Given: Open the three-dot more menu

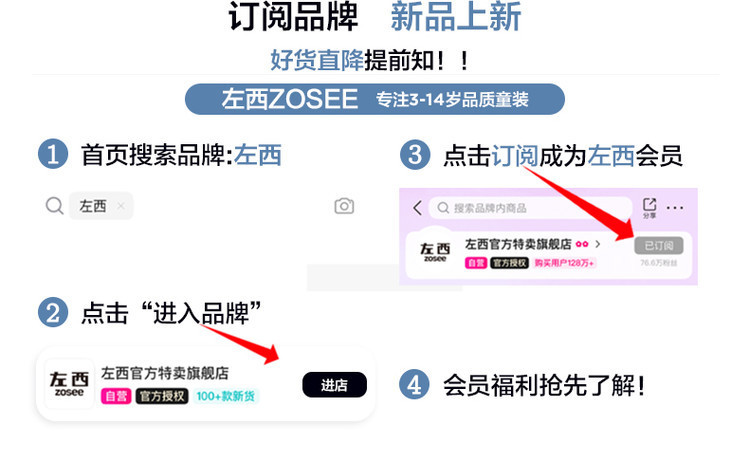Looking at the screenshot, I should click(x=674, y=208).
